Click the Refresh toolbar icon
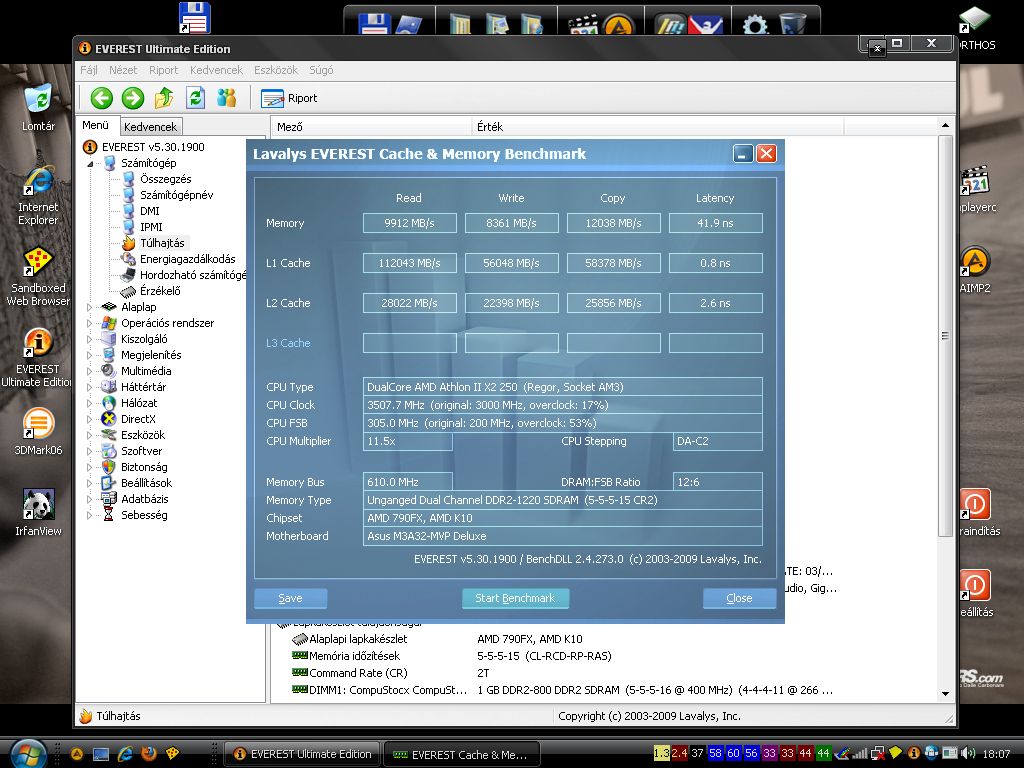The width and height of the screenshot is (1024, 768). [195, 98]
